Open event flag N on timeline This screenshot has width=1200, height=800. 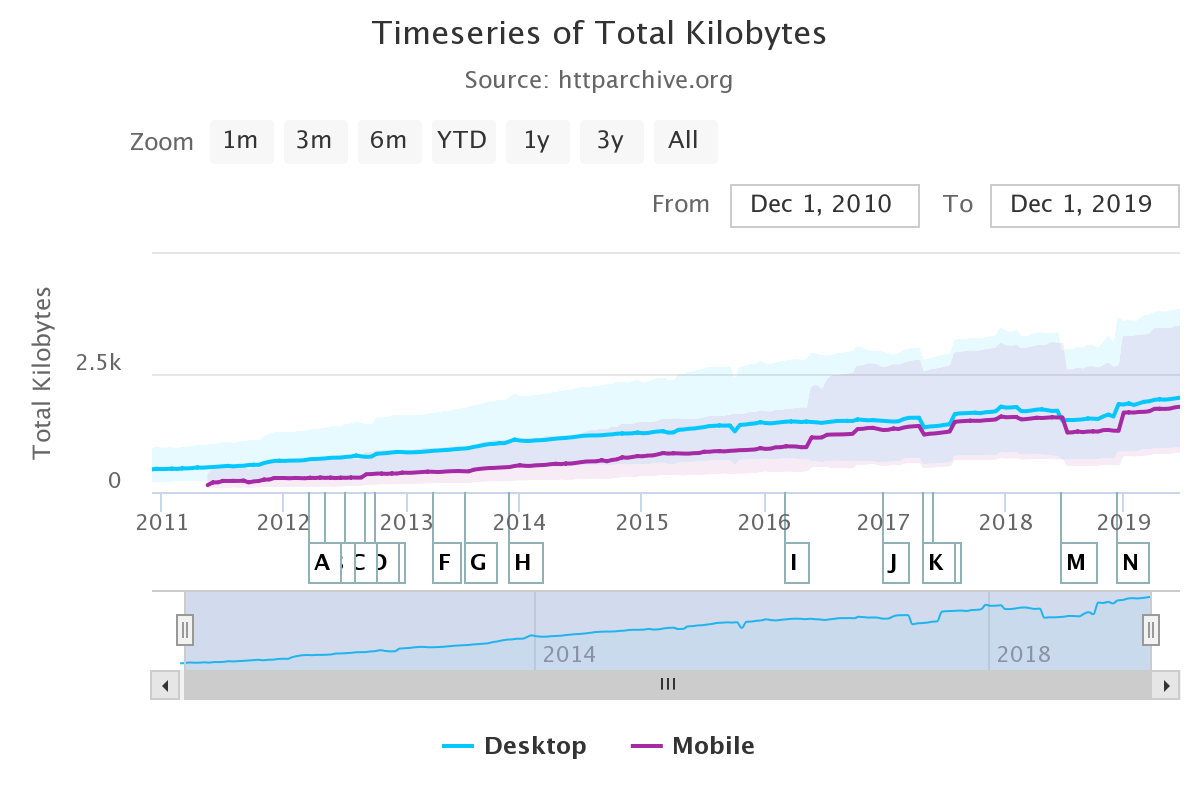click(x=1131, y=563)
